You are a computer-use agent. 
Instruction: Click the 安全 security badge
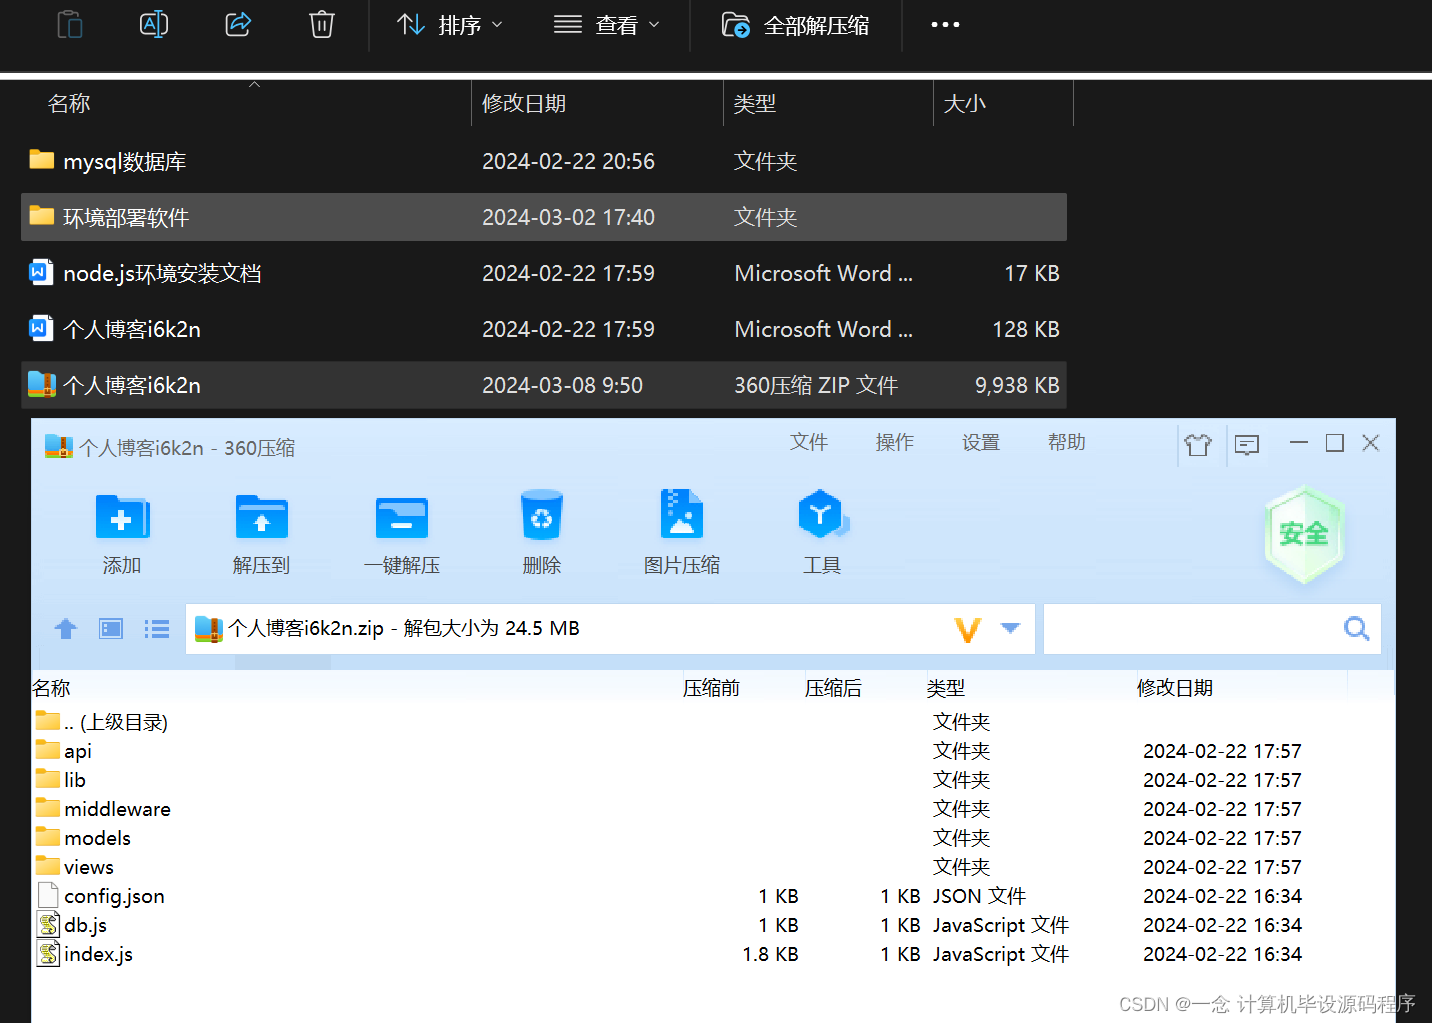pyautogui.click(x=1303, y=533)
